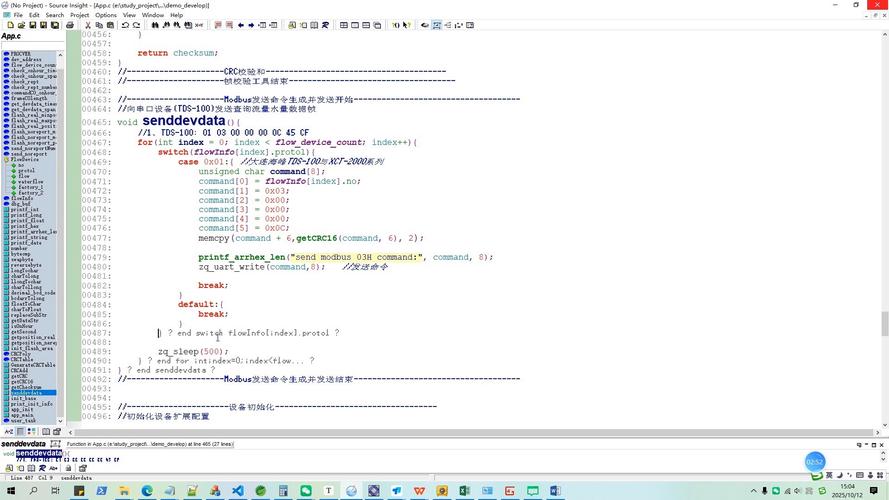Open the Options menu
889x500 pixels.
tap(106, 15)
